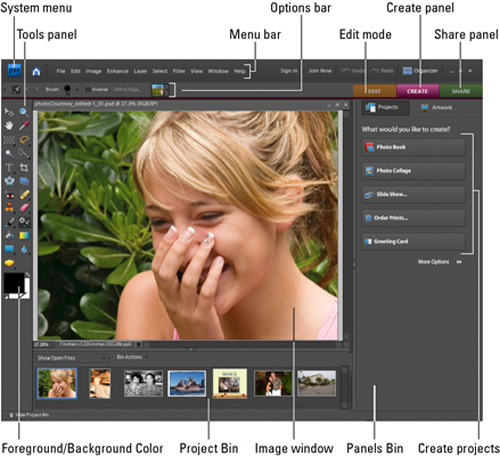Select the Lasso tool
This screenshot has height=456, width=500.
[24, 140]
